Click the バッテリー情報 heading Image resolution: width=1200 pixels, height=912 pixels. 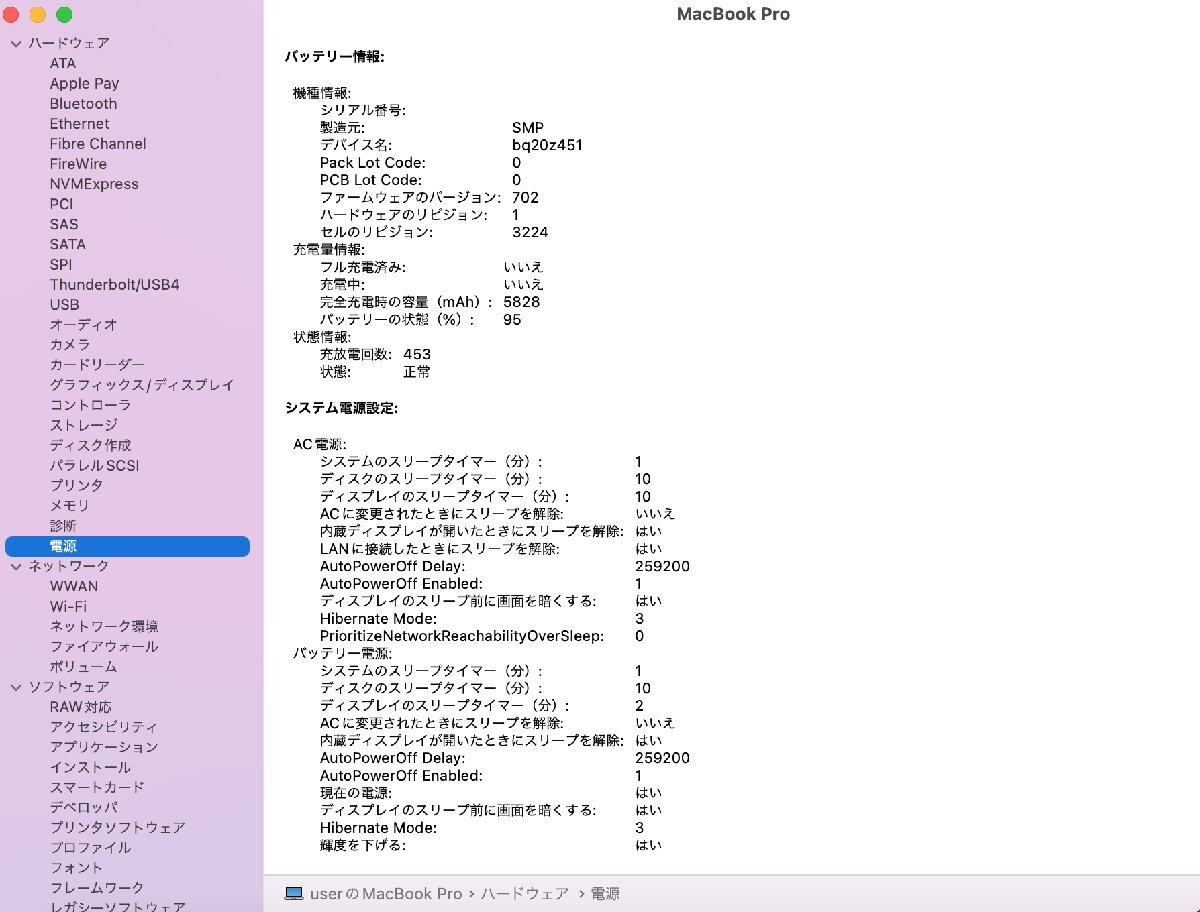coord(334,57)
